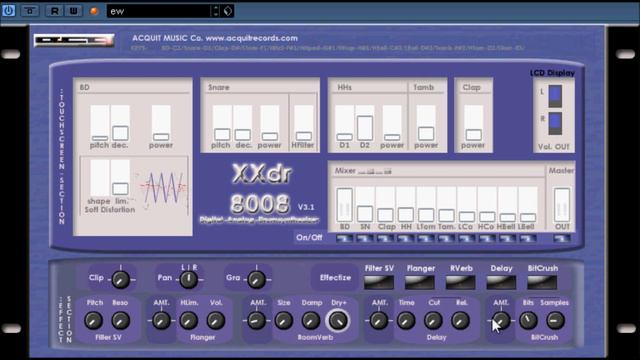Image resolution: width=640 pixels, height=360 pixels.
Task: Open the www.acquitrecords.com link
Action: pyautogui.click(x=251, y=38)
